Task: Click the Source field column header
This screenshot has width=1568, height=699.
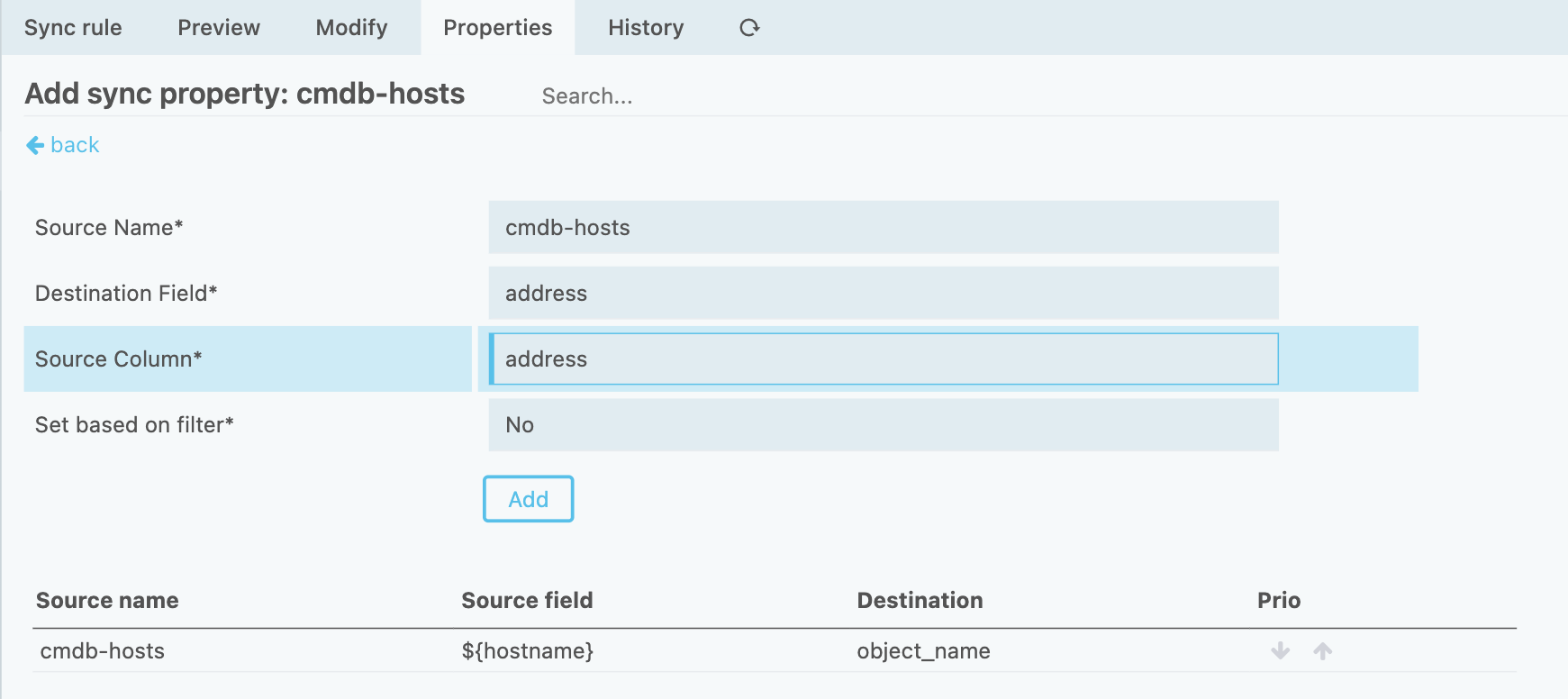Action: pos(527,600)
